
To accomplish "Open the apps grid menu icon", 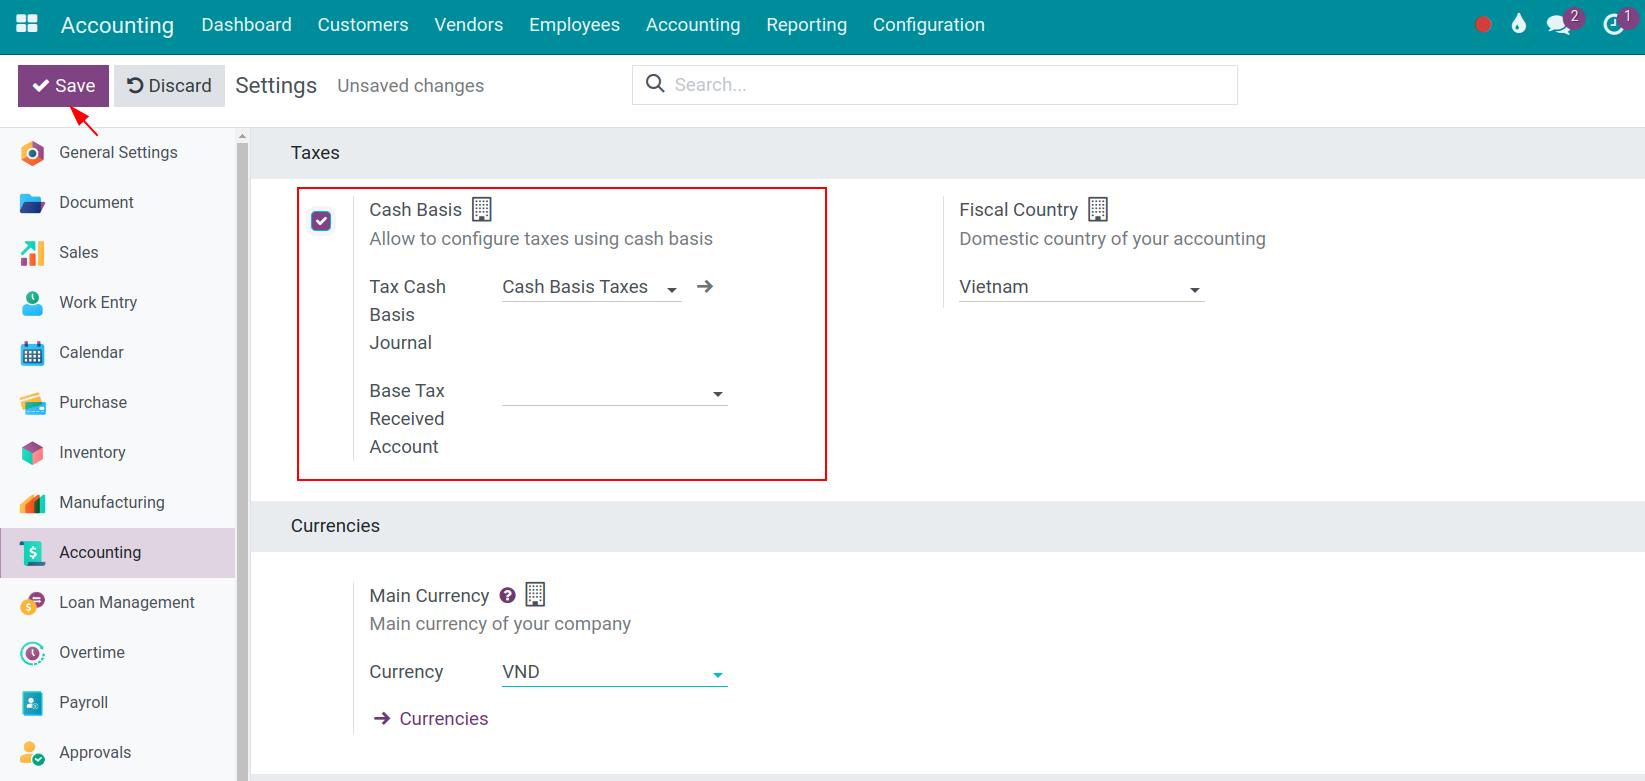I will point(27,24).
